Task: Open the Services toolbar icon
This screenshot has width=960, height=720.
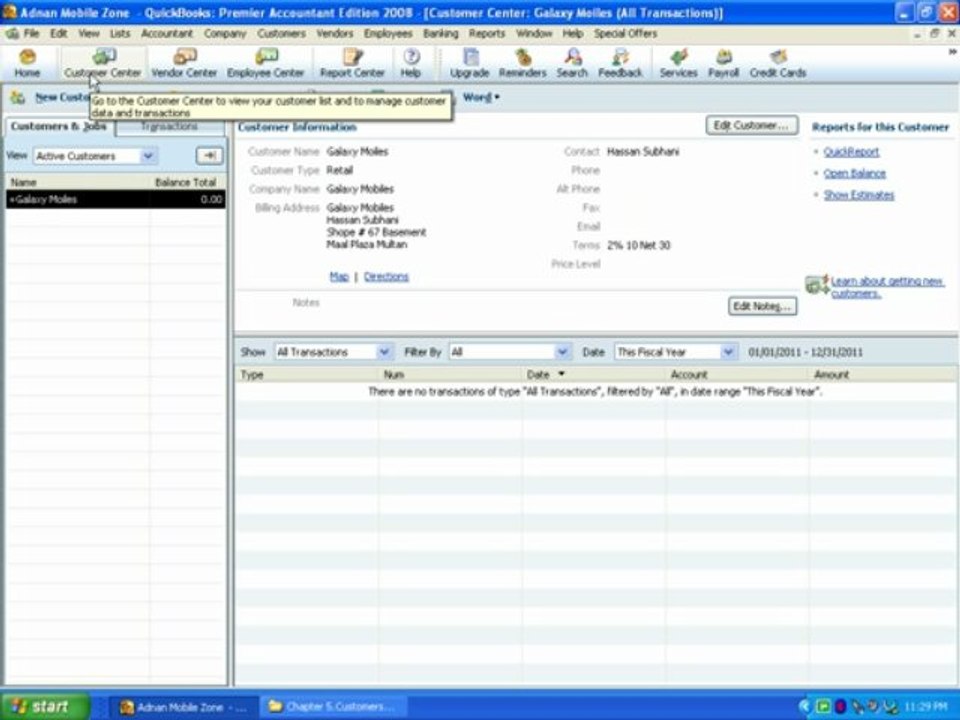Action: (678, 64)
